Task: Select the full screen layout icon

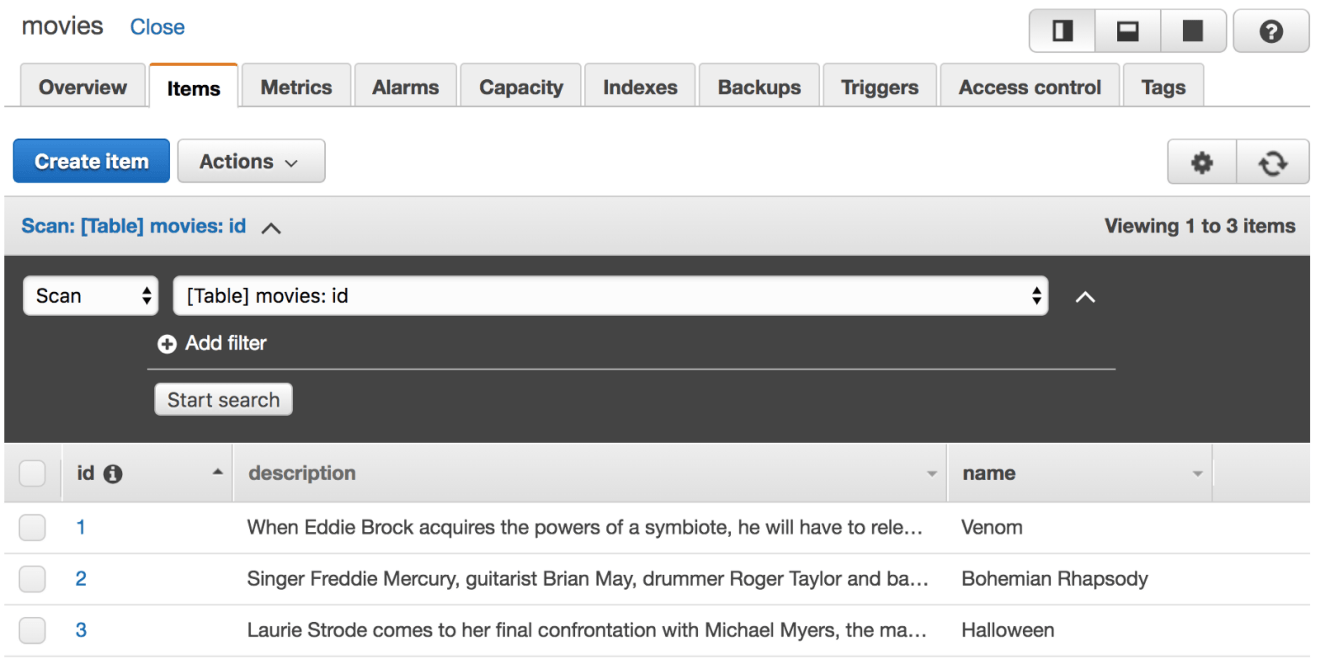Action: click(1193, 32)
